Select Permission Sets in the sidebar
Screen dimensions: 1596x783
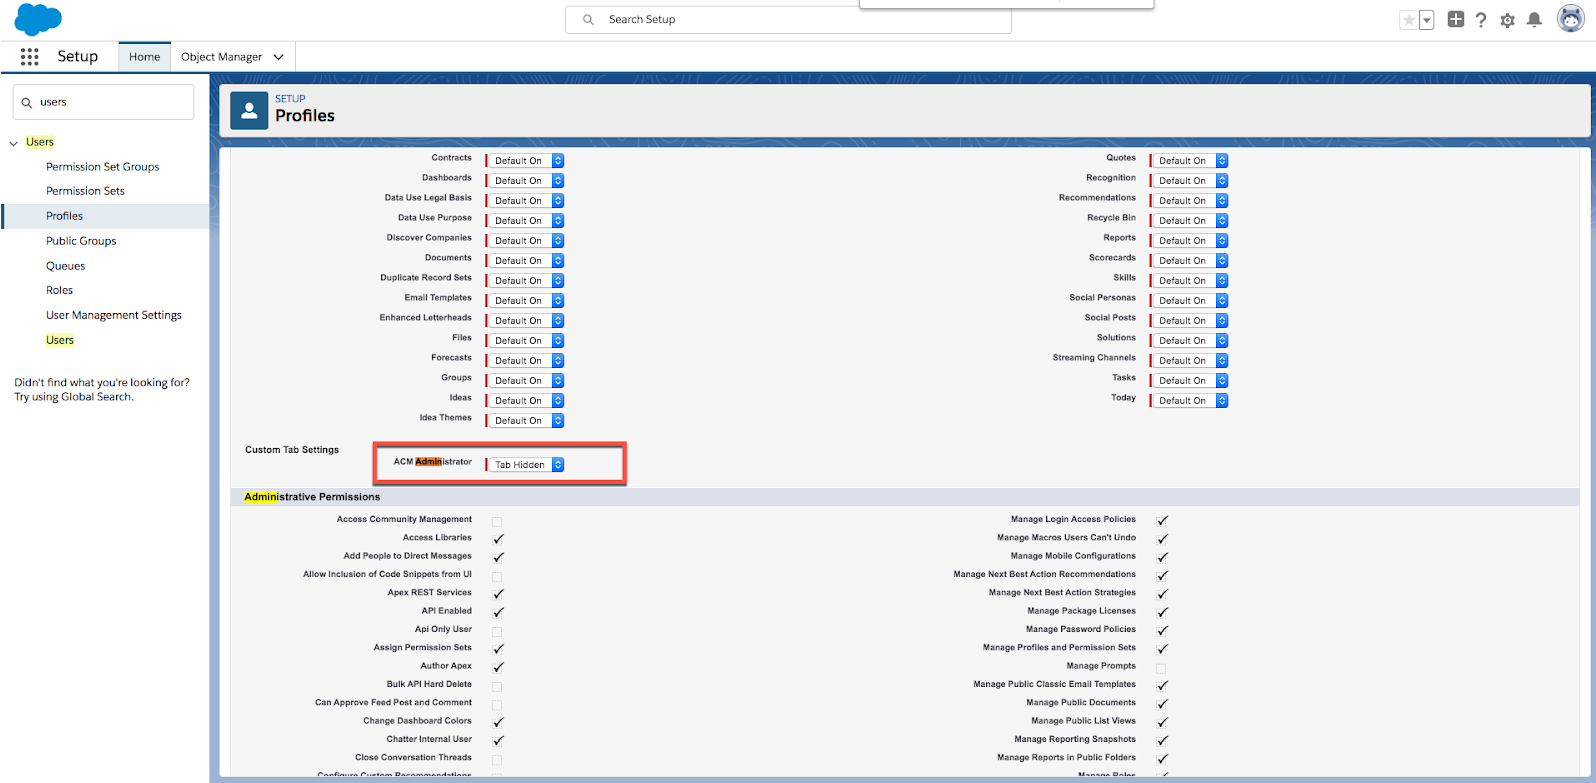click(85, 191)
